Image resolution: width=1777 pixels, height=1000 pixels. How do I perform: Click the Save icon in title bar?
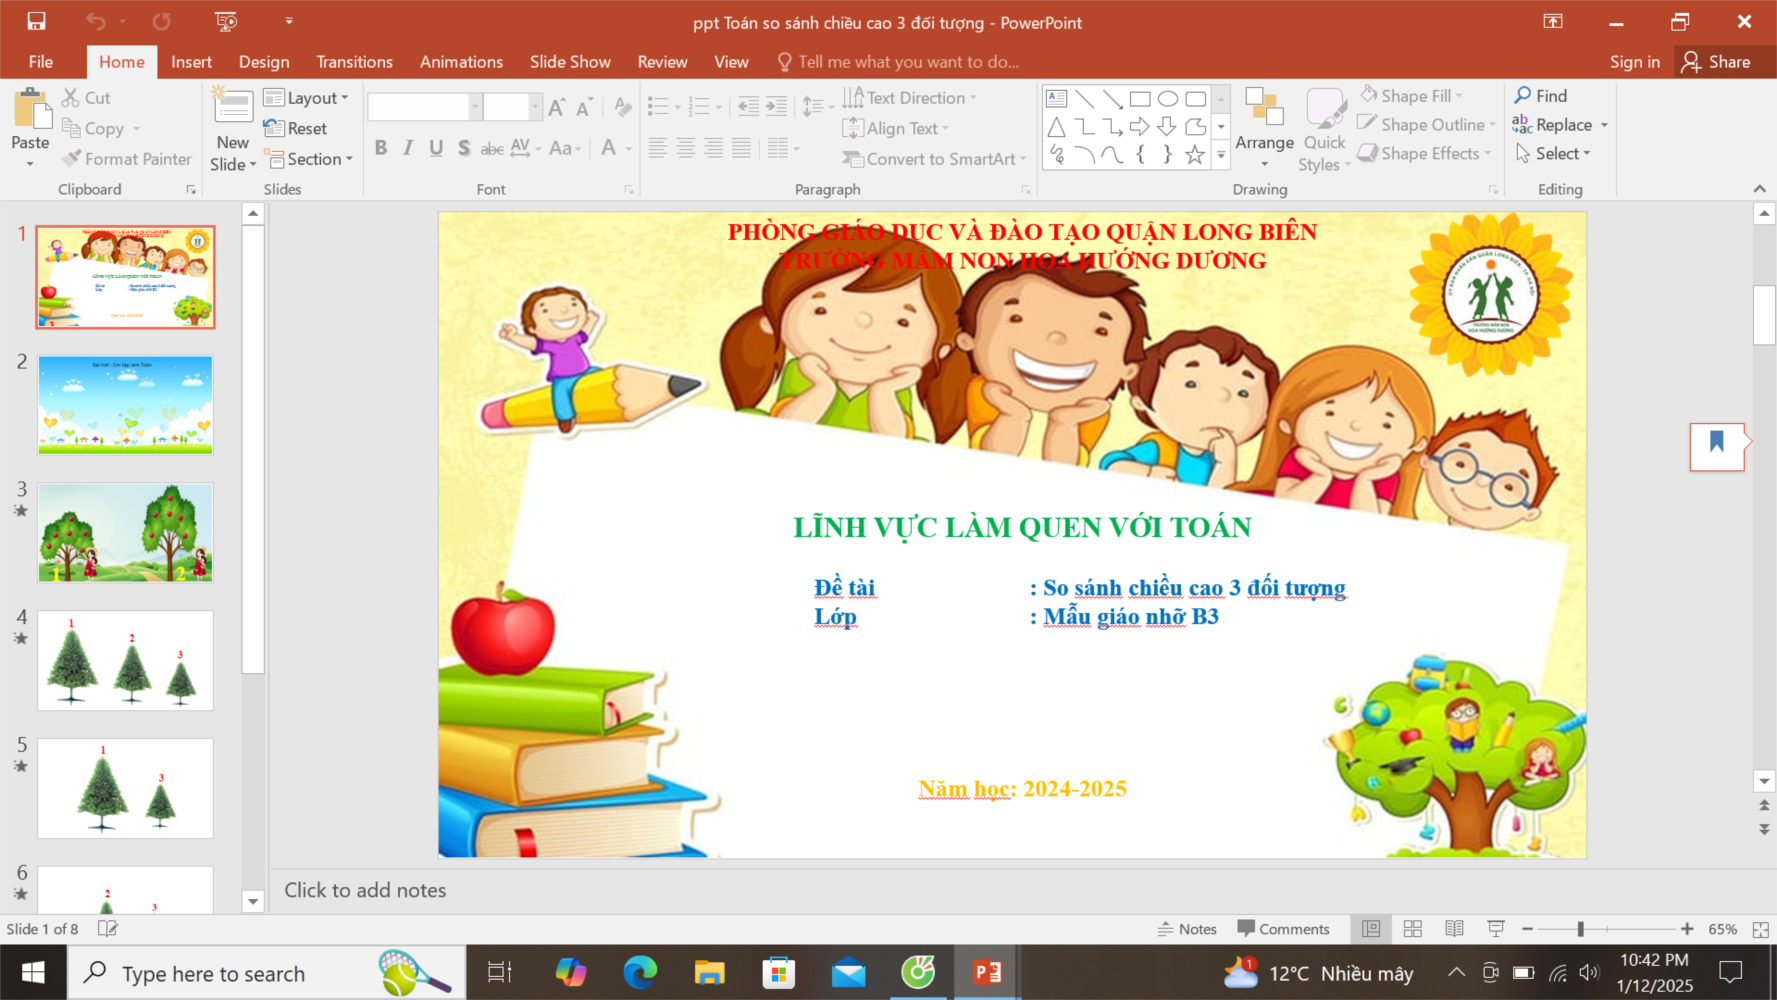click(x=36, y=21)
